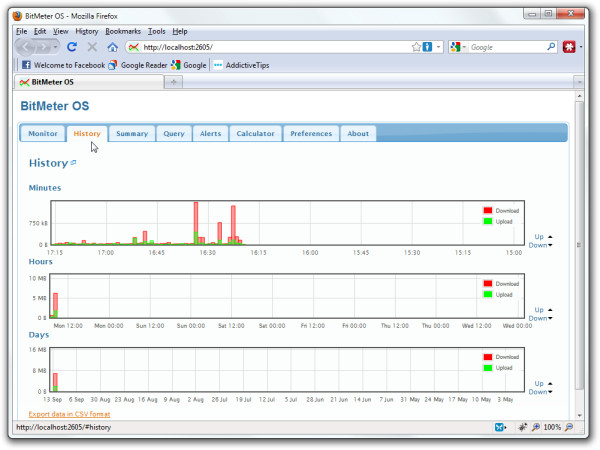The image size is (600, 450).
Task: Open the About tab
Action: pyautogui.click(x=358, y=134)
